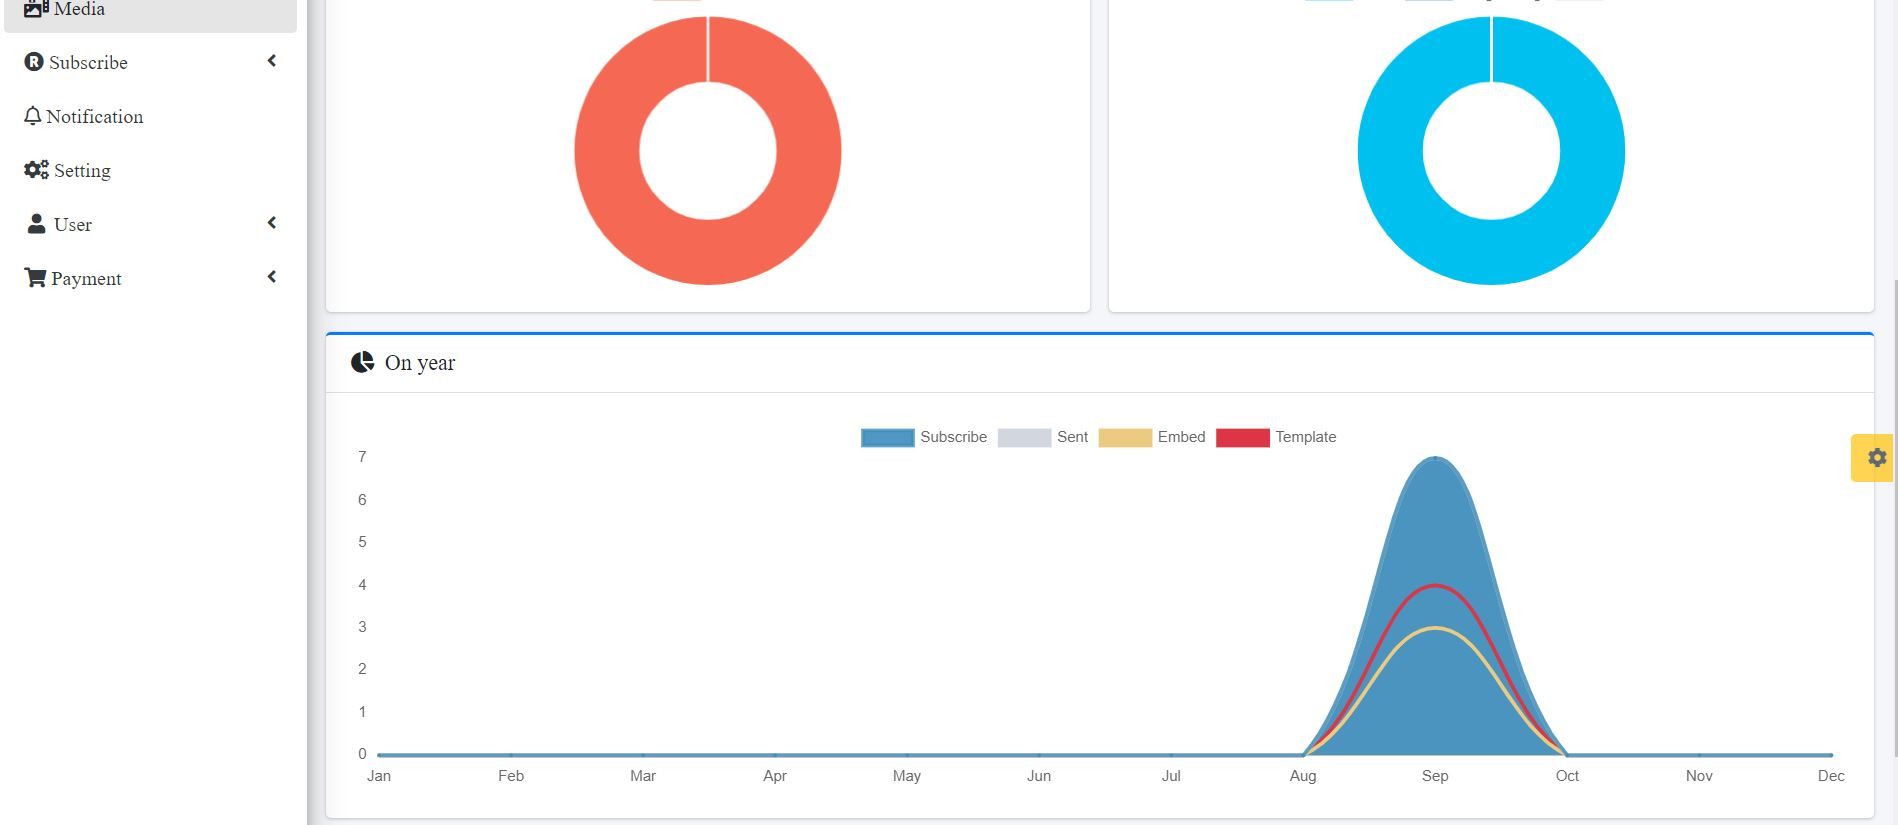The width and height of the screenshot is (1898, 825).
Task: Click the "7" y-axis value
Action: pyautogui.click(x=362, y=457)
